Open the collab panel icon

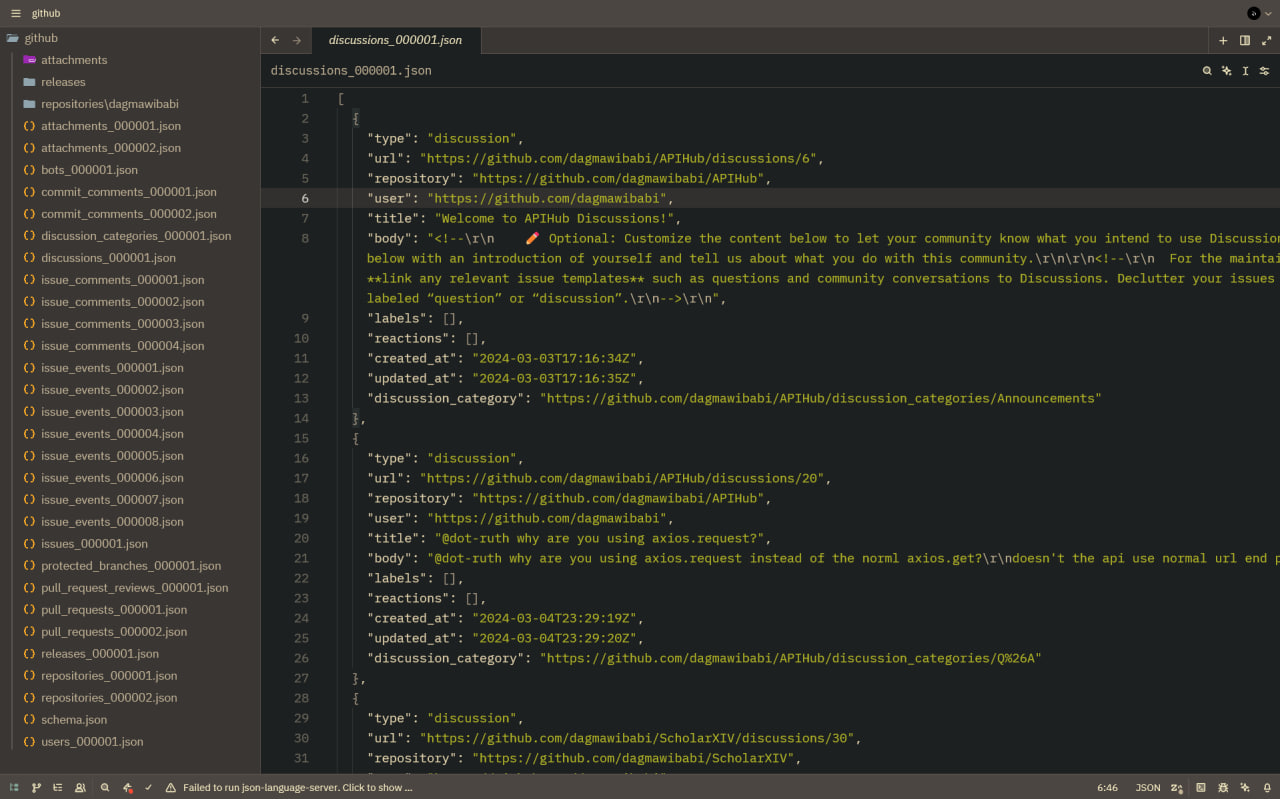click(x=80, y=788)
